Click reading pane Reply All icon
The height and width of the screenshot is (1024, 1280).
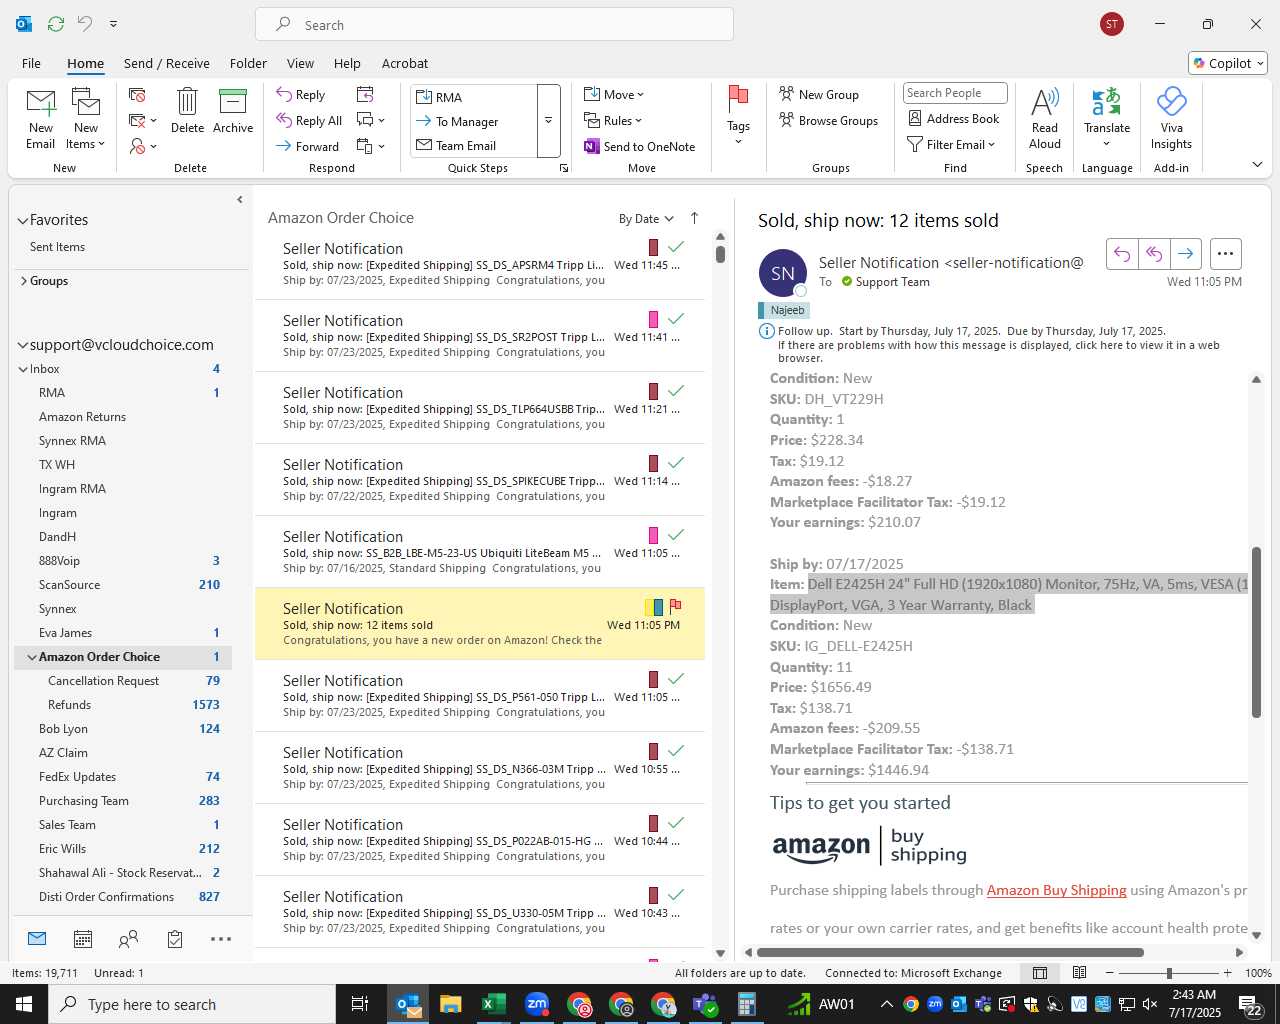coord(1154,254)
